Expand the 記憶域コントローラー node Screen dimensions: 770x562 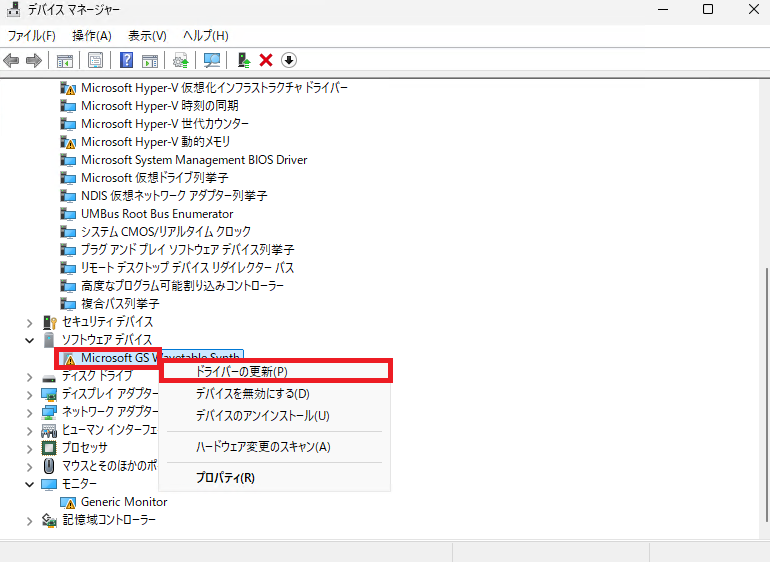pyautogui.click(x=29, y=521)
